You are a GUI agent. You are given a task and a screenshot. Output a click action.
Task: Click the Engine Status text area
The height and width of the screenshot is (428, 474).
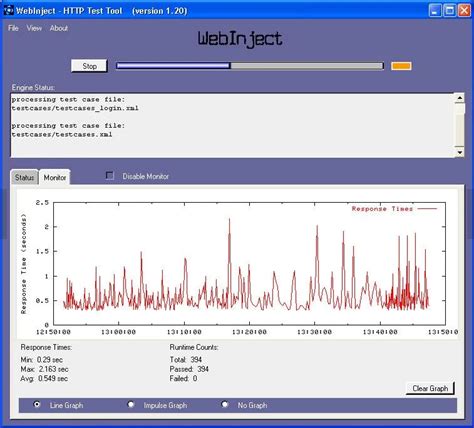point(233,125)
